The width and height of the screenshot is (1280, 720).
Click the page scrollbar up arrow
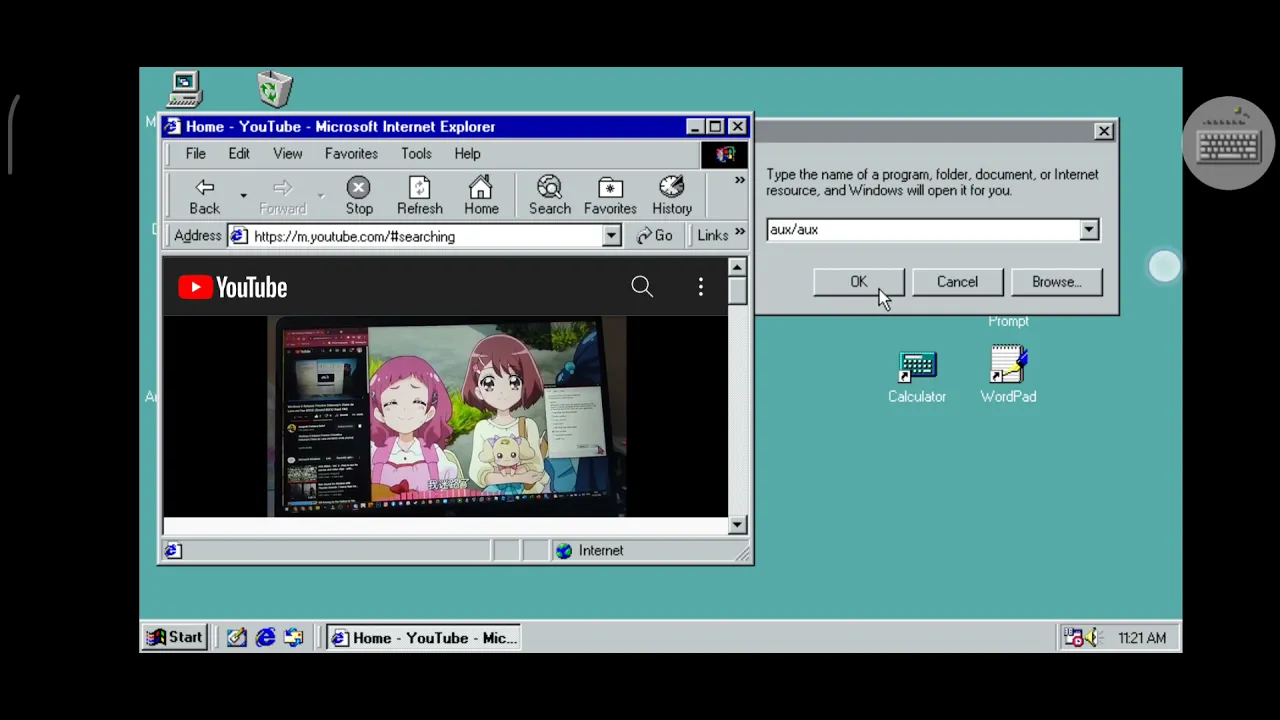(737, 267)
